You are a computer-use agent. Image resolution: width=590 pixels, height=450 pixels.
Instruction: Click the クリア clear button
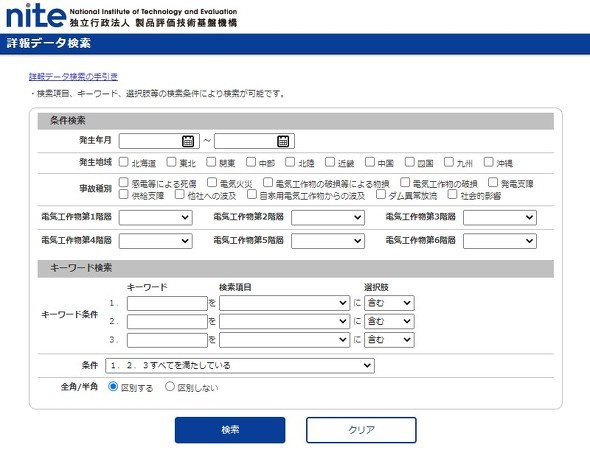coord(361,430)
